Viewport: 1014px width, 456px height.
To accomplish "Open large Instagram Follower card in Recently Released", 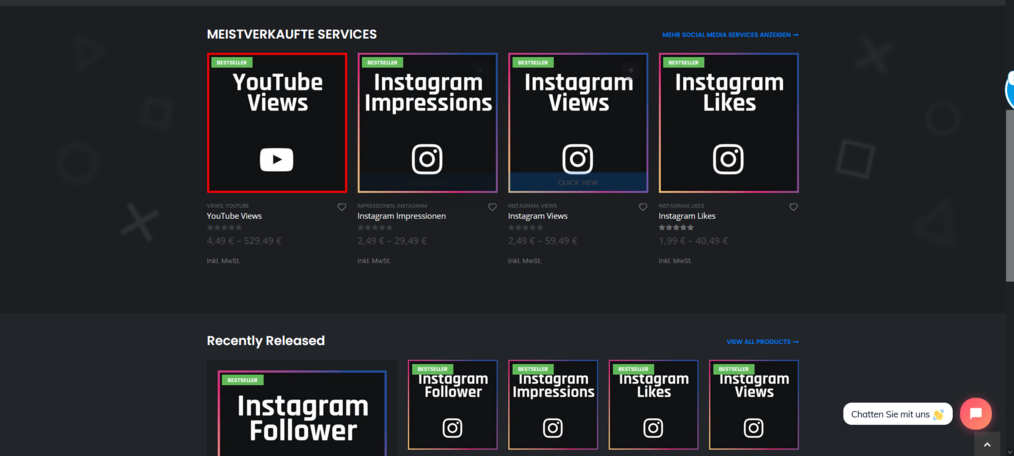I will 302,413.
